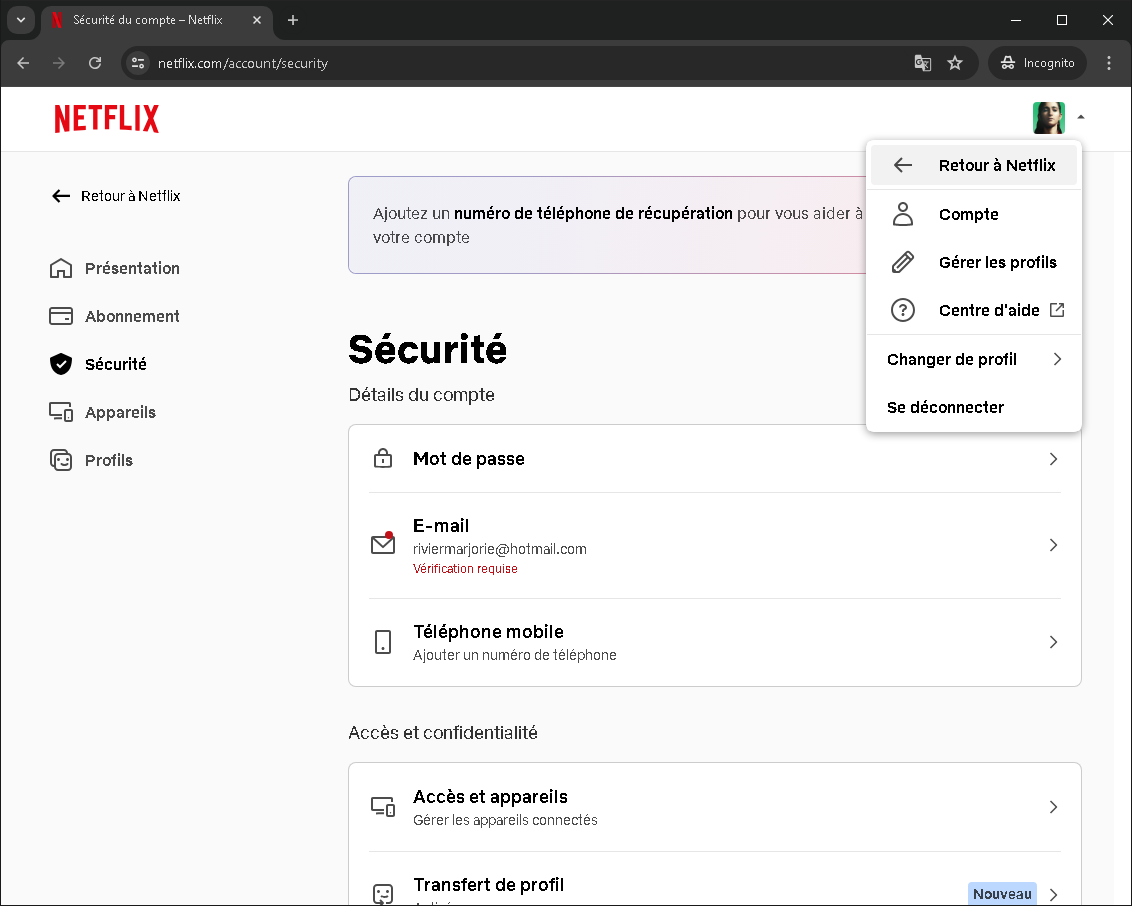Expand the E-mail row chevron
This screenshot has width=1132, height=906.
[x=1053, y=545]
